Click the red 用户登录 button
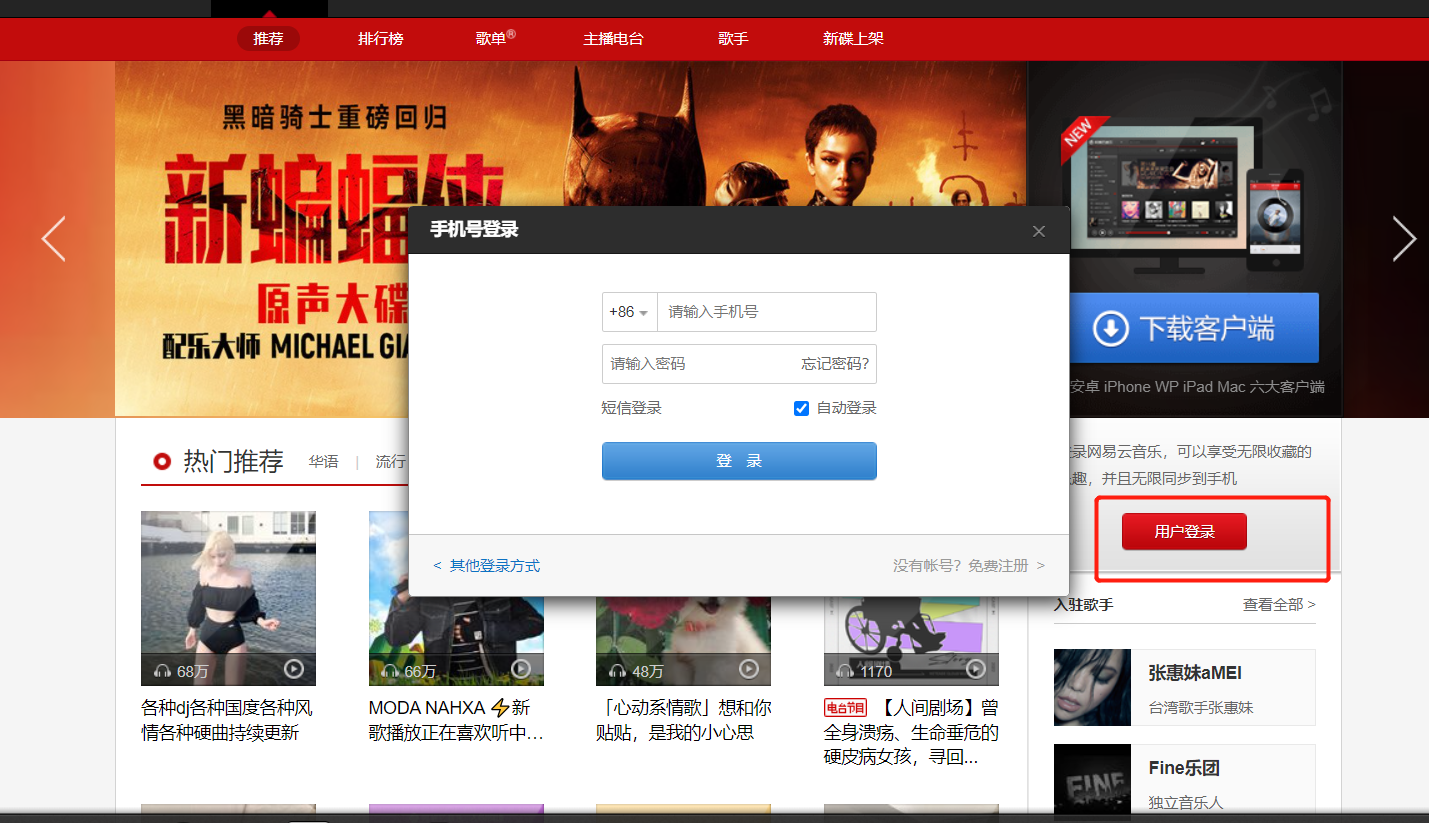The height and width of the screenshot is (823, 1429). tap(1184, 531)
